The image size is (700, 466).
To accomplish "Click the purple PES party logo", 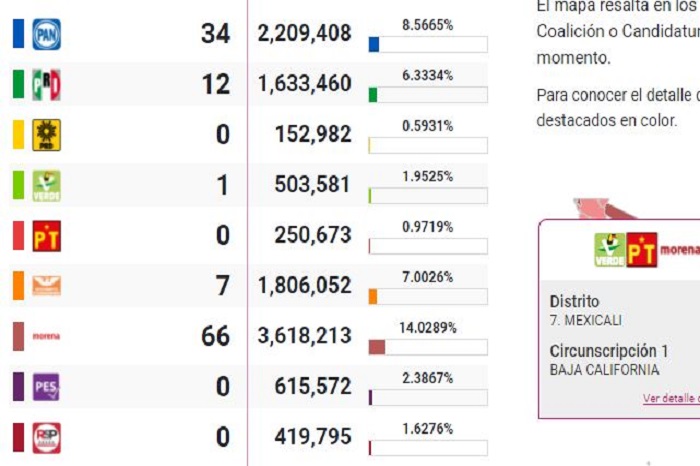I will tap(46, 387).
